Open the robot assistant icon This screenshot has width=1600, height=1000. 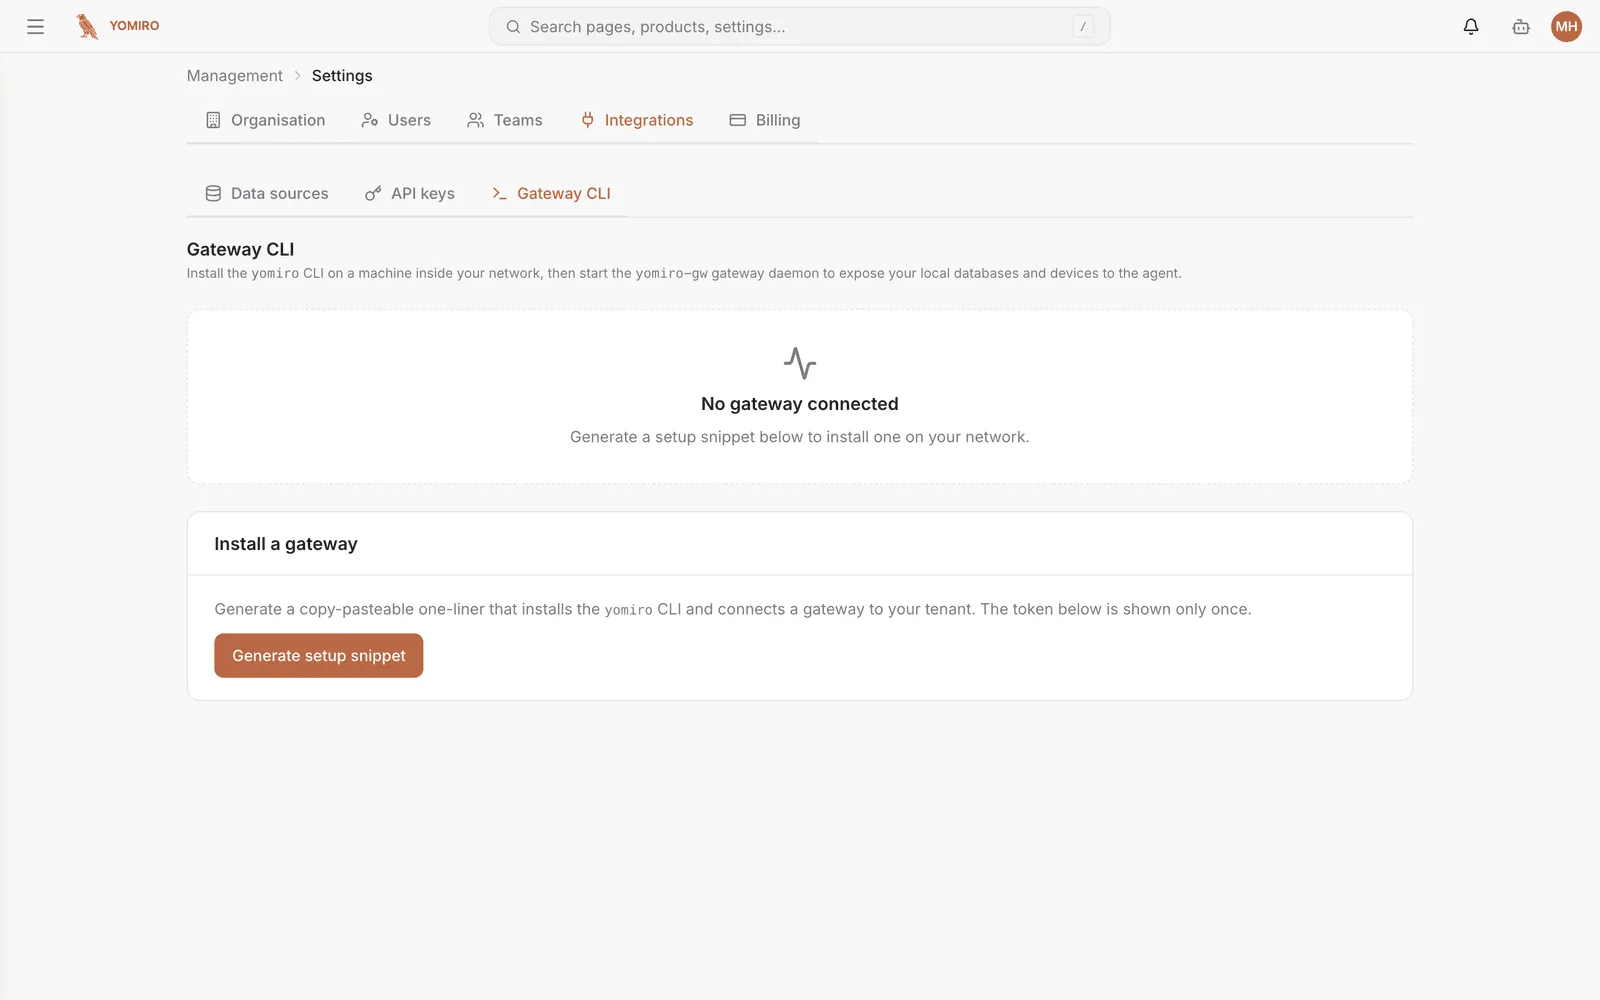(x=1521, y=27)
